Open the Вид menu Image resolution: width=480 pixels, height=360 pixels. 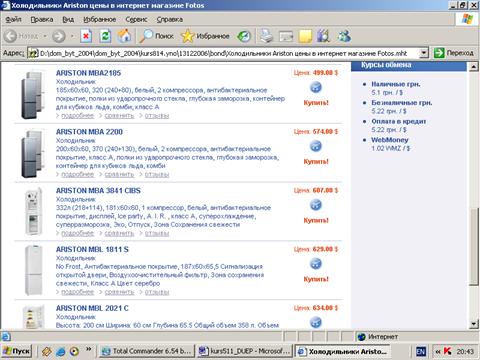pyautogui.click(x=68, y=19)
